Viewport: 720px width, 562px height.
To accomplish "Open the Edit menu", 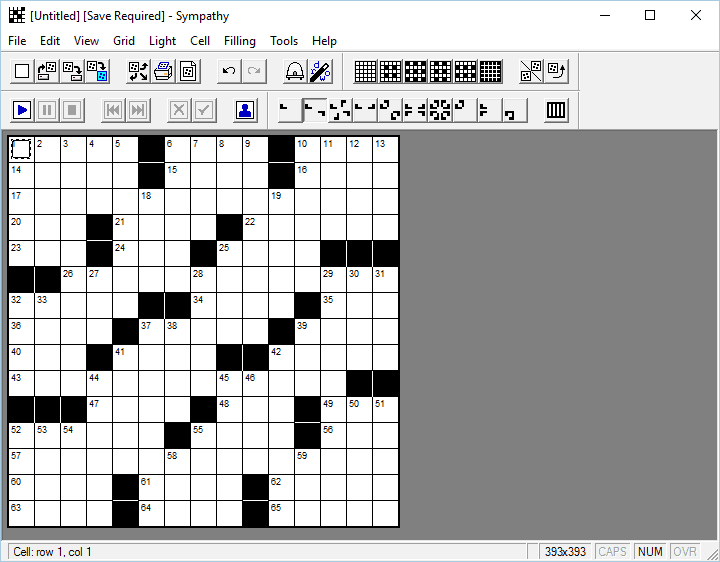I will tap(50, 41).
